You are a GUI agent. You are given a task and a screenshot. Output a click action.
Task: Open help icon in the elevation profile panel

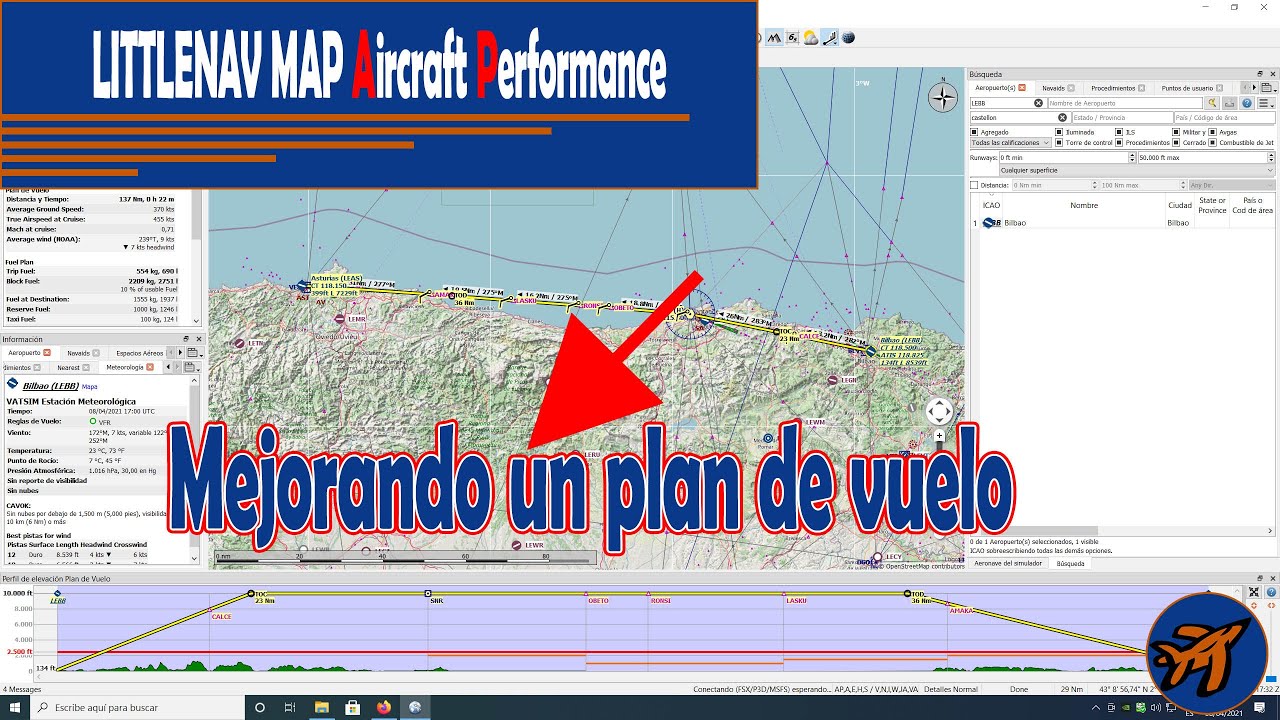tap(1271, 592)
